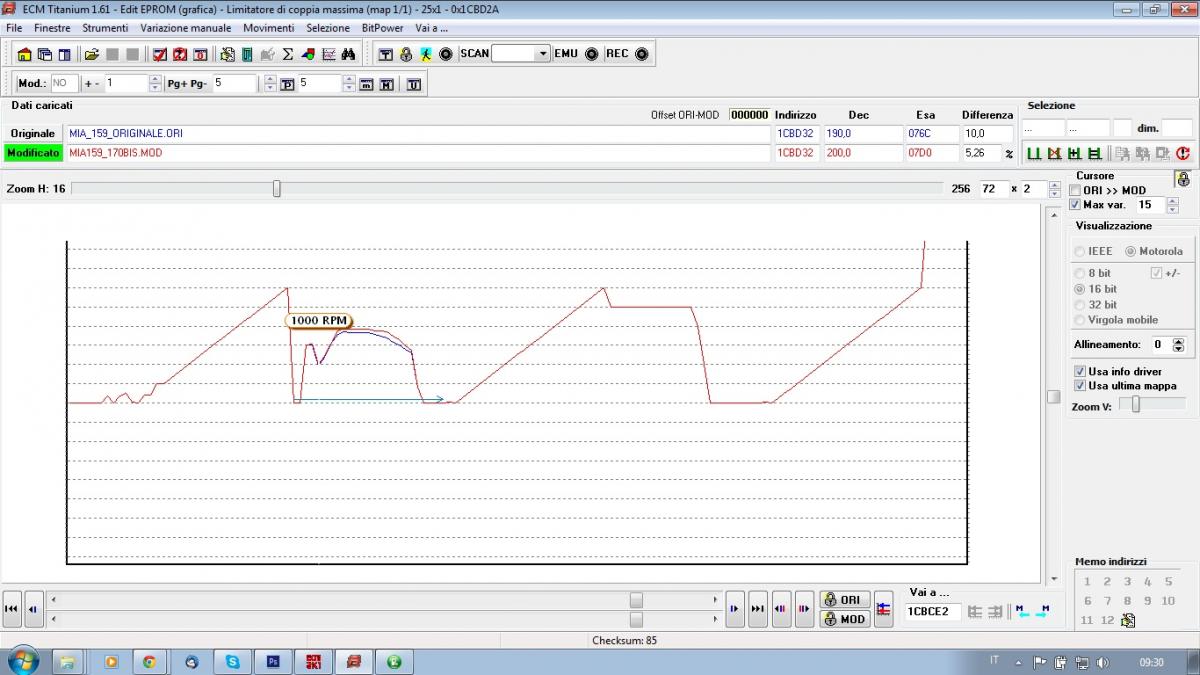Click the Zoom H slider handle

point(277,188)
